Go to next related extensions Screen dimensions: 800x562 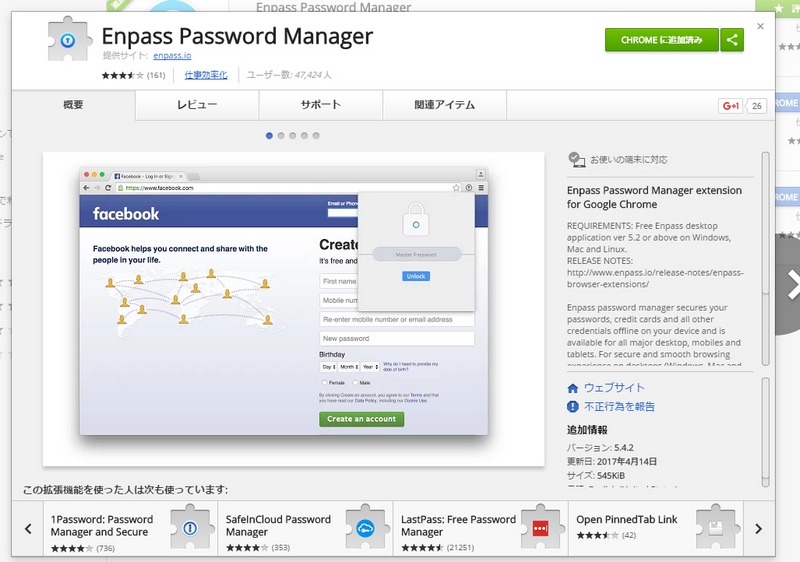tap(759, 529)
